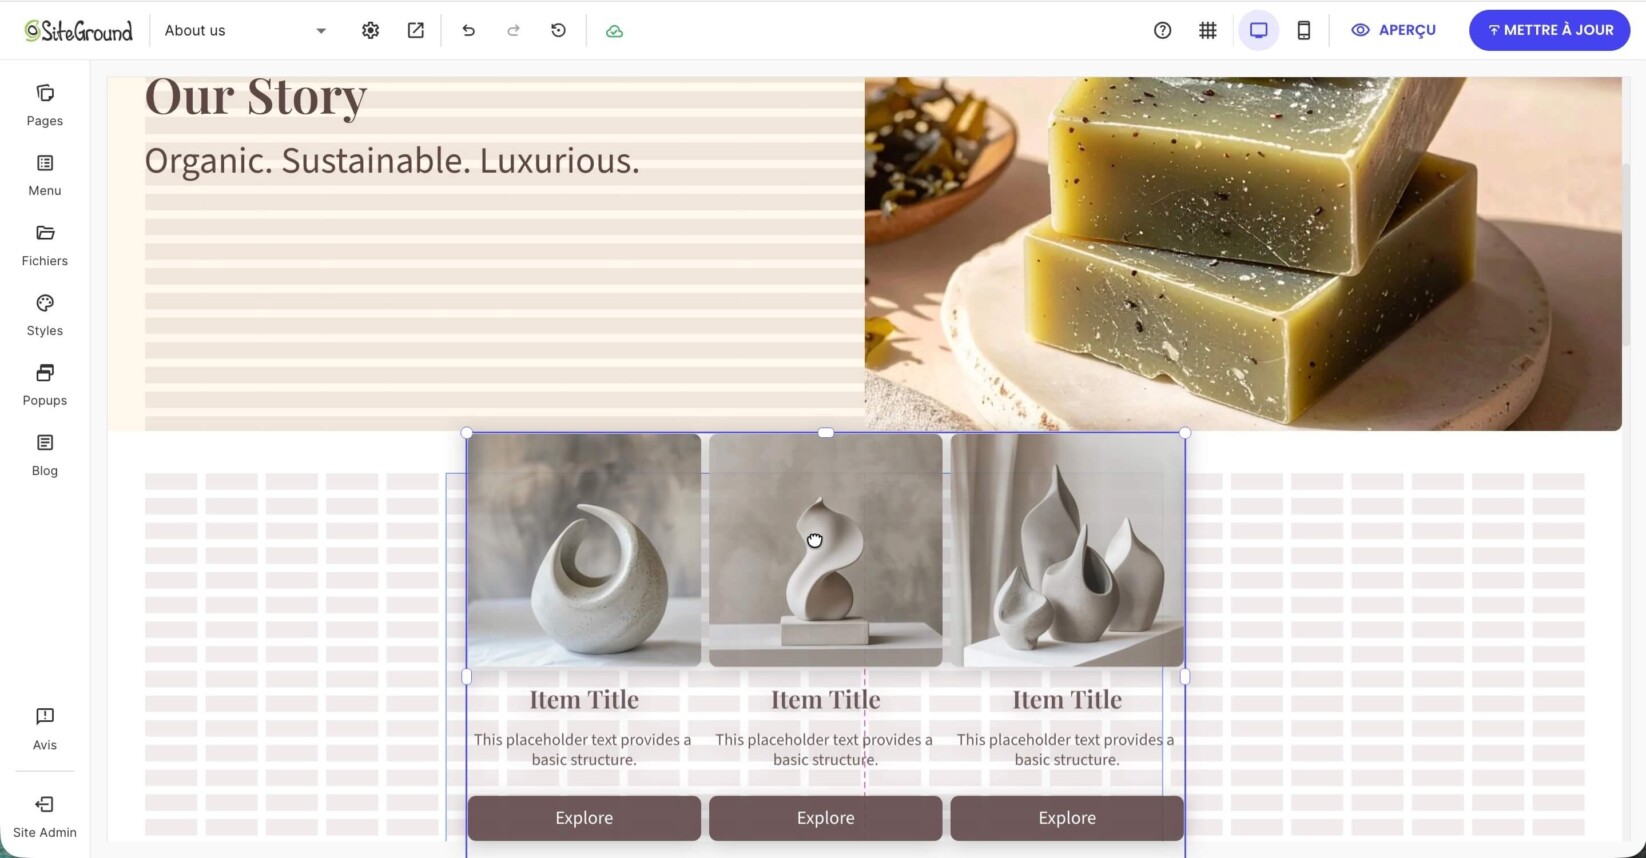This screenshot has height=858, width=1646.
Task: Open the Pages panel
Action: click(45, 106)
